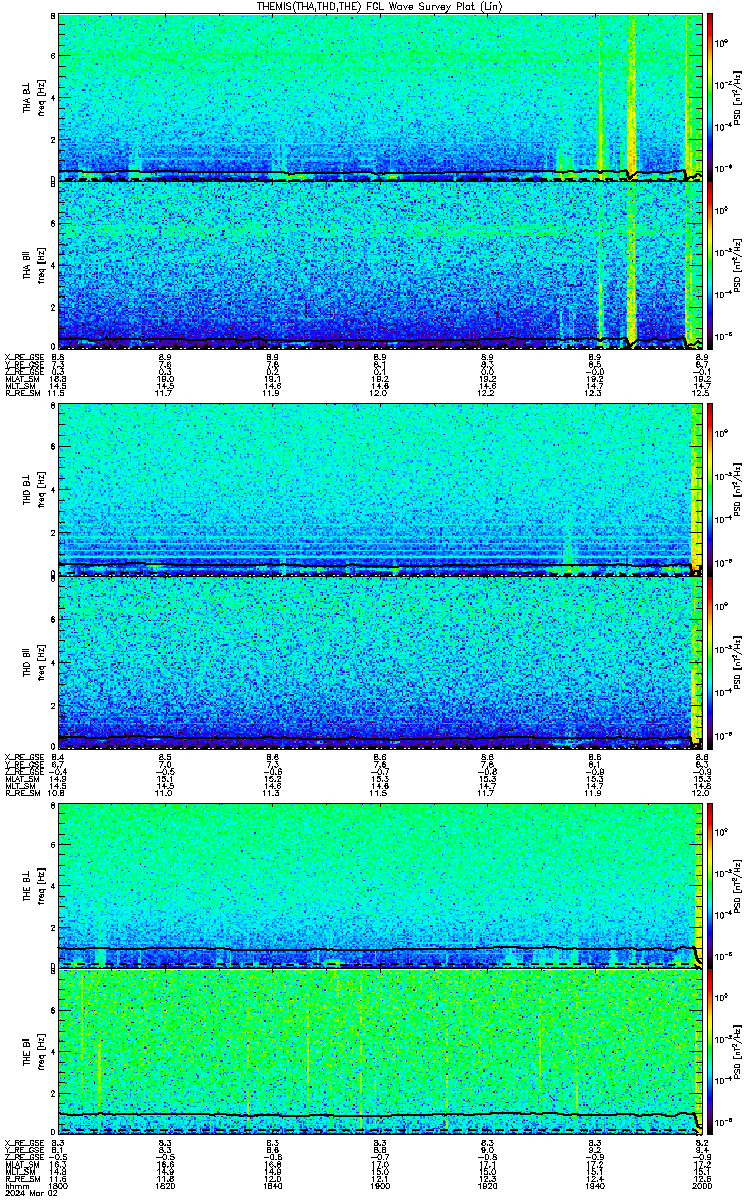Click the THE B-parallel freq [Hz] axis label
The image size is (750, 1200).
point(41,1053)
